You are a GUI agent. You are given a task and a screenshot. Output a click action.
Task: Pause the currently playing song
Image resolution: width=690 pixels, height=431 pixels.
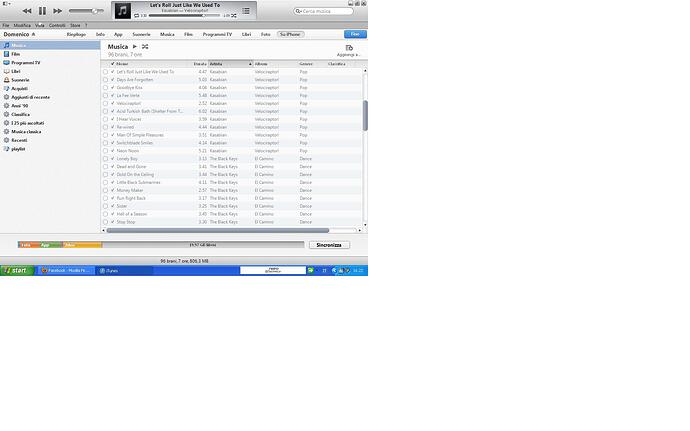coord(42,11)
